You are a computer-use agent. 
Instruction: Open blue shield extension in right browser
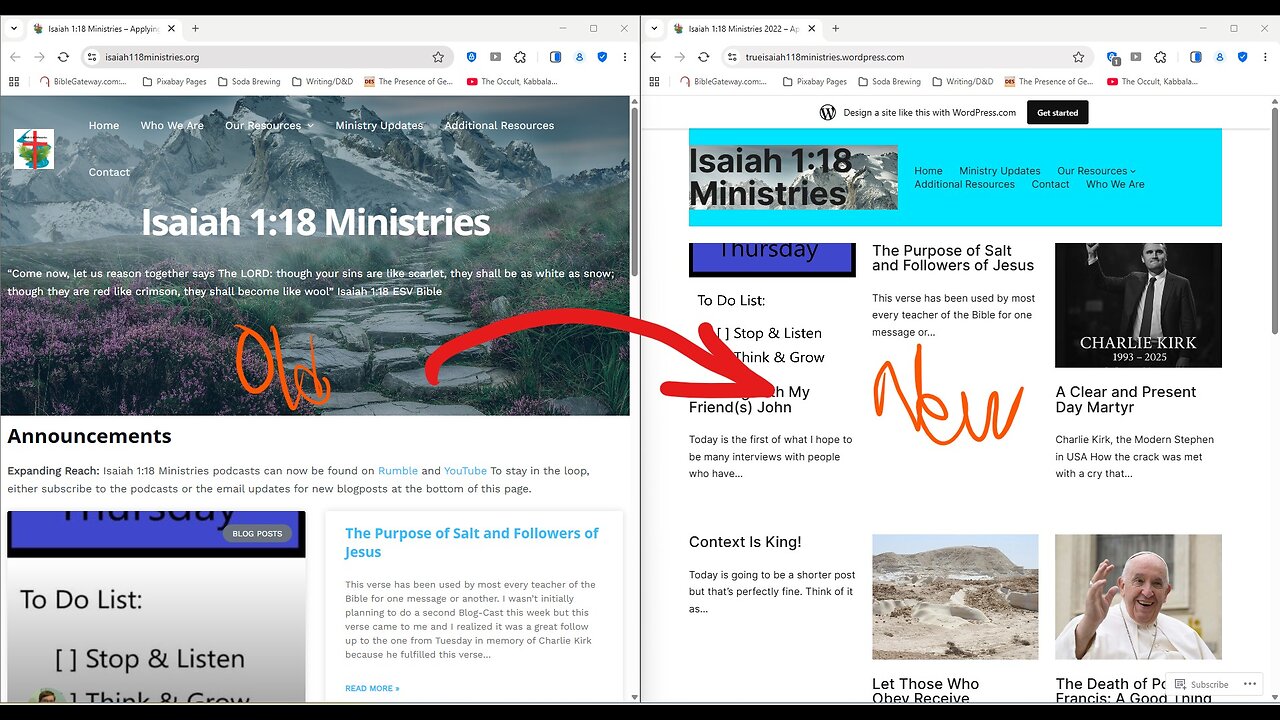(x=1242, y=57)
